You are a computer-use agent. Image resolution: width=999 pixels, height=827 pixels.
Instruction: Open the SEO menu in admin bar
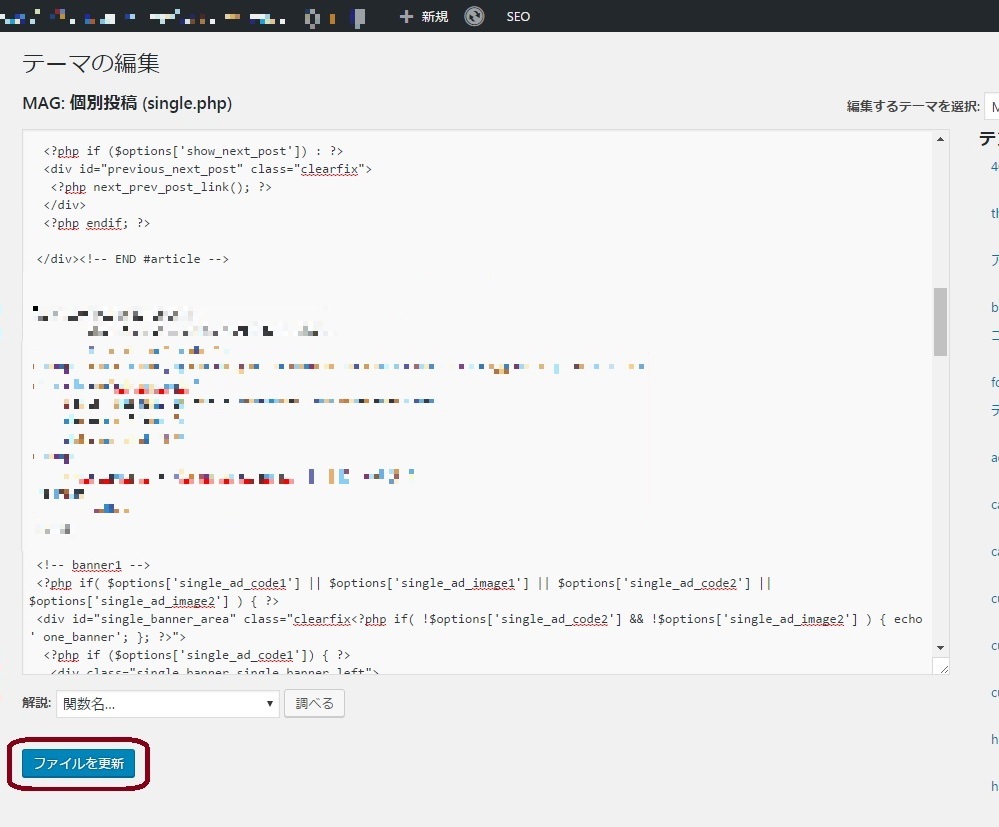[x=518, y=17]
